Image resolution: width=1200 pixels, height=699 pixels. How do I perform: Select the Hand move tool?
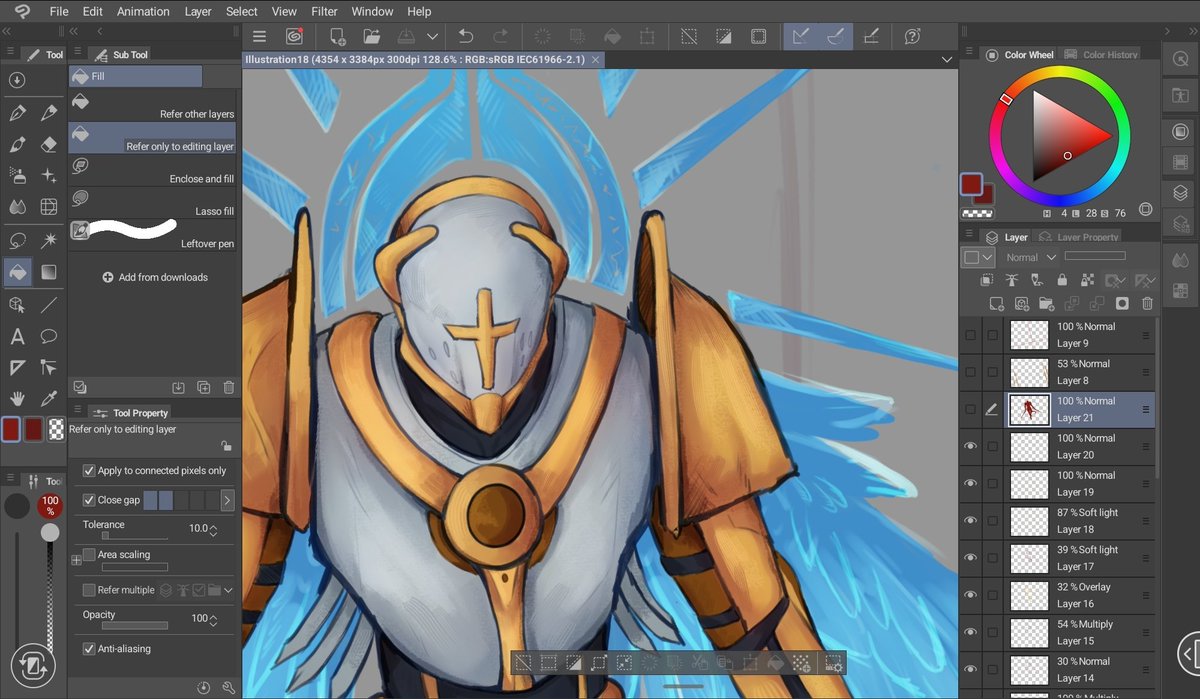click(17, 398)
